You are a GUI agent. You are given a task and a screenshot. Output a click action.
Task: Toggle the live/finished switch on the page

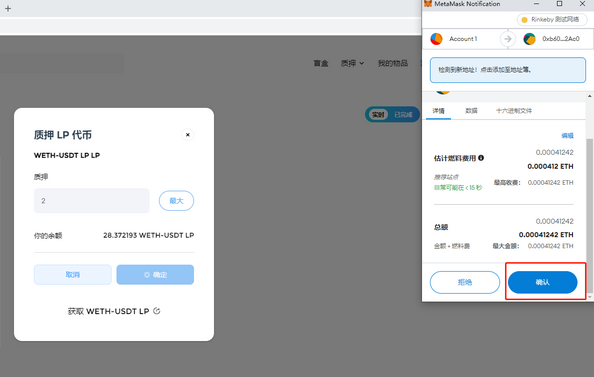coord(392,114)
